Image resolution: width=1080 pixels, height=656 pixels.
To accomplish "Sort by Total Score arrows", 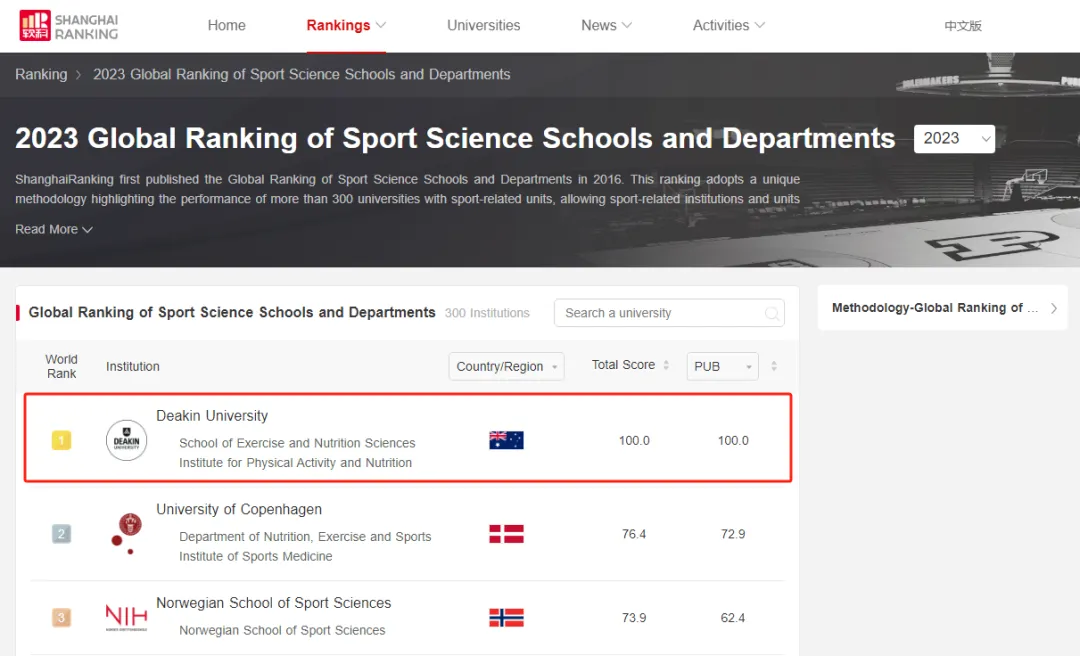I will (666, 365).
